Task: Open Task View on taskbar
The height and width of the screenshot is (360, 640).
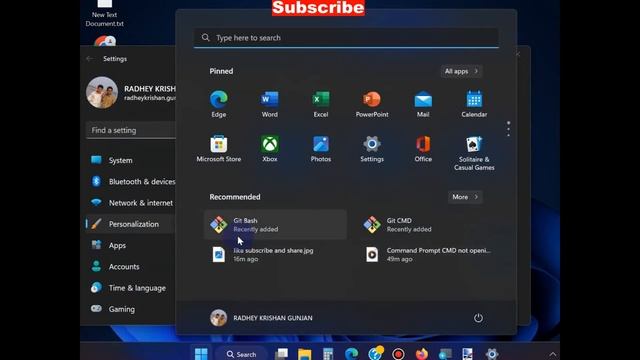Action: pyautogui.click(x=281, y=354)
